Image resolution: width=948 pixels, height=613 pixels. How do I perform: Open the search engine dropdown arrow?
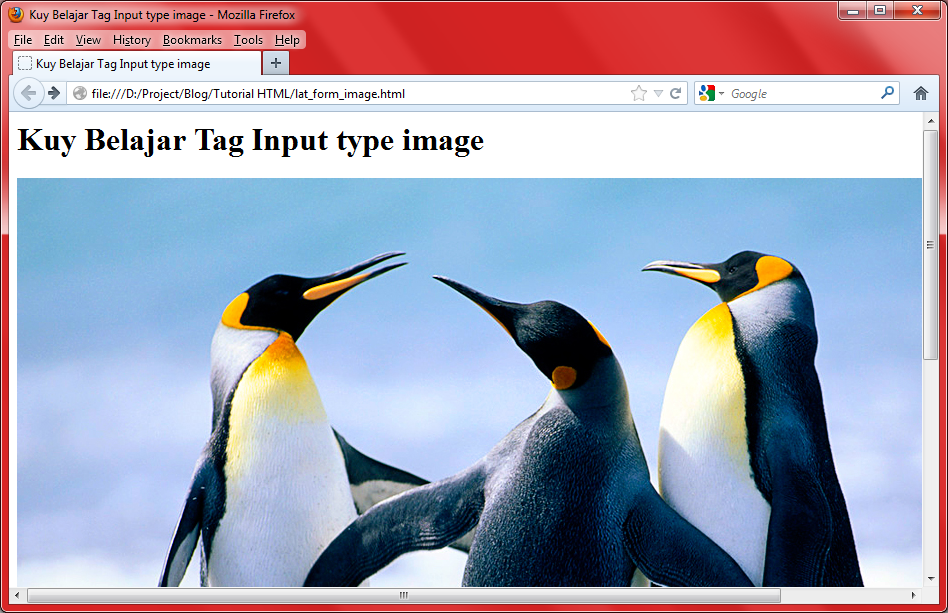(x=724, y=92)
